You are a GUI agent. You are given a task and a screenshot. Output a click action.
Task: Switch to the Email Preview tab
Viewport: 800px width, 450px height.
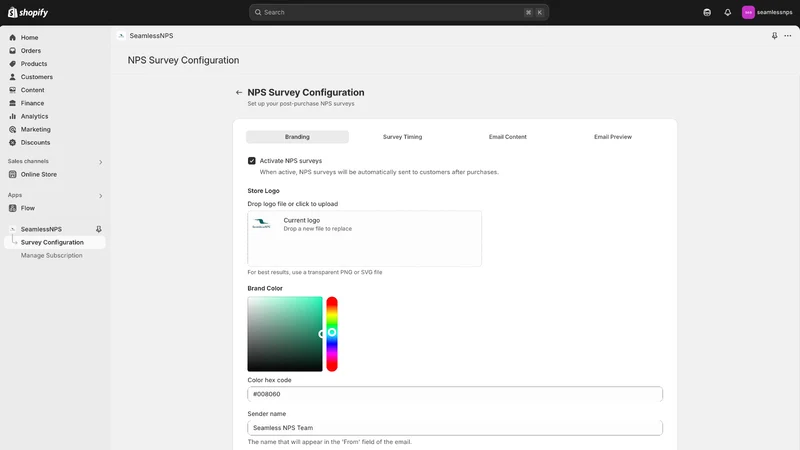(x=613, y=137)
